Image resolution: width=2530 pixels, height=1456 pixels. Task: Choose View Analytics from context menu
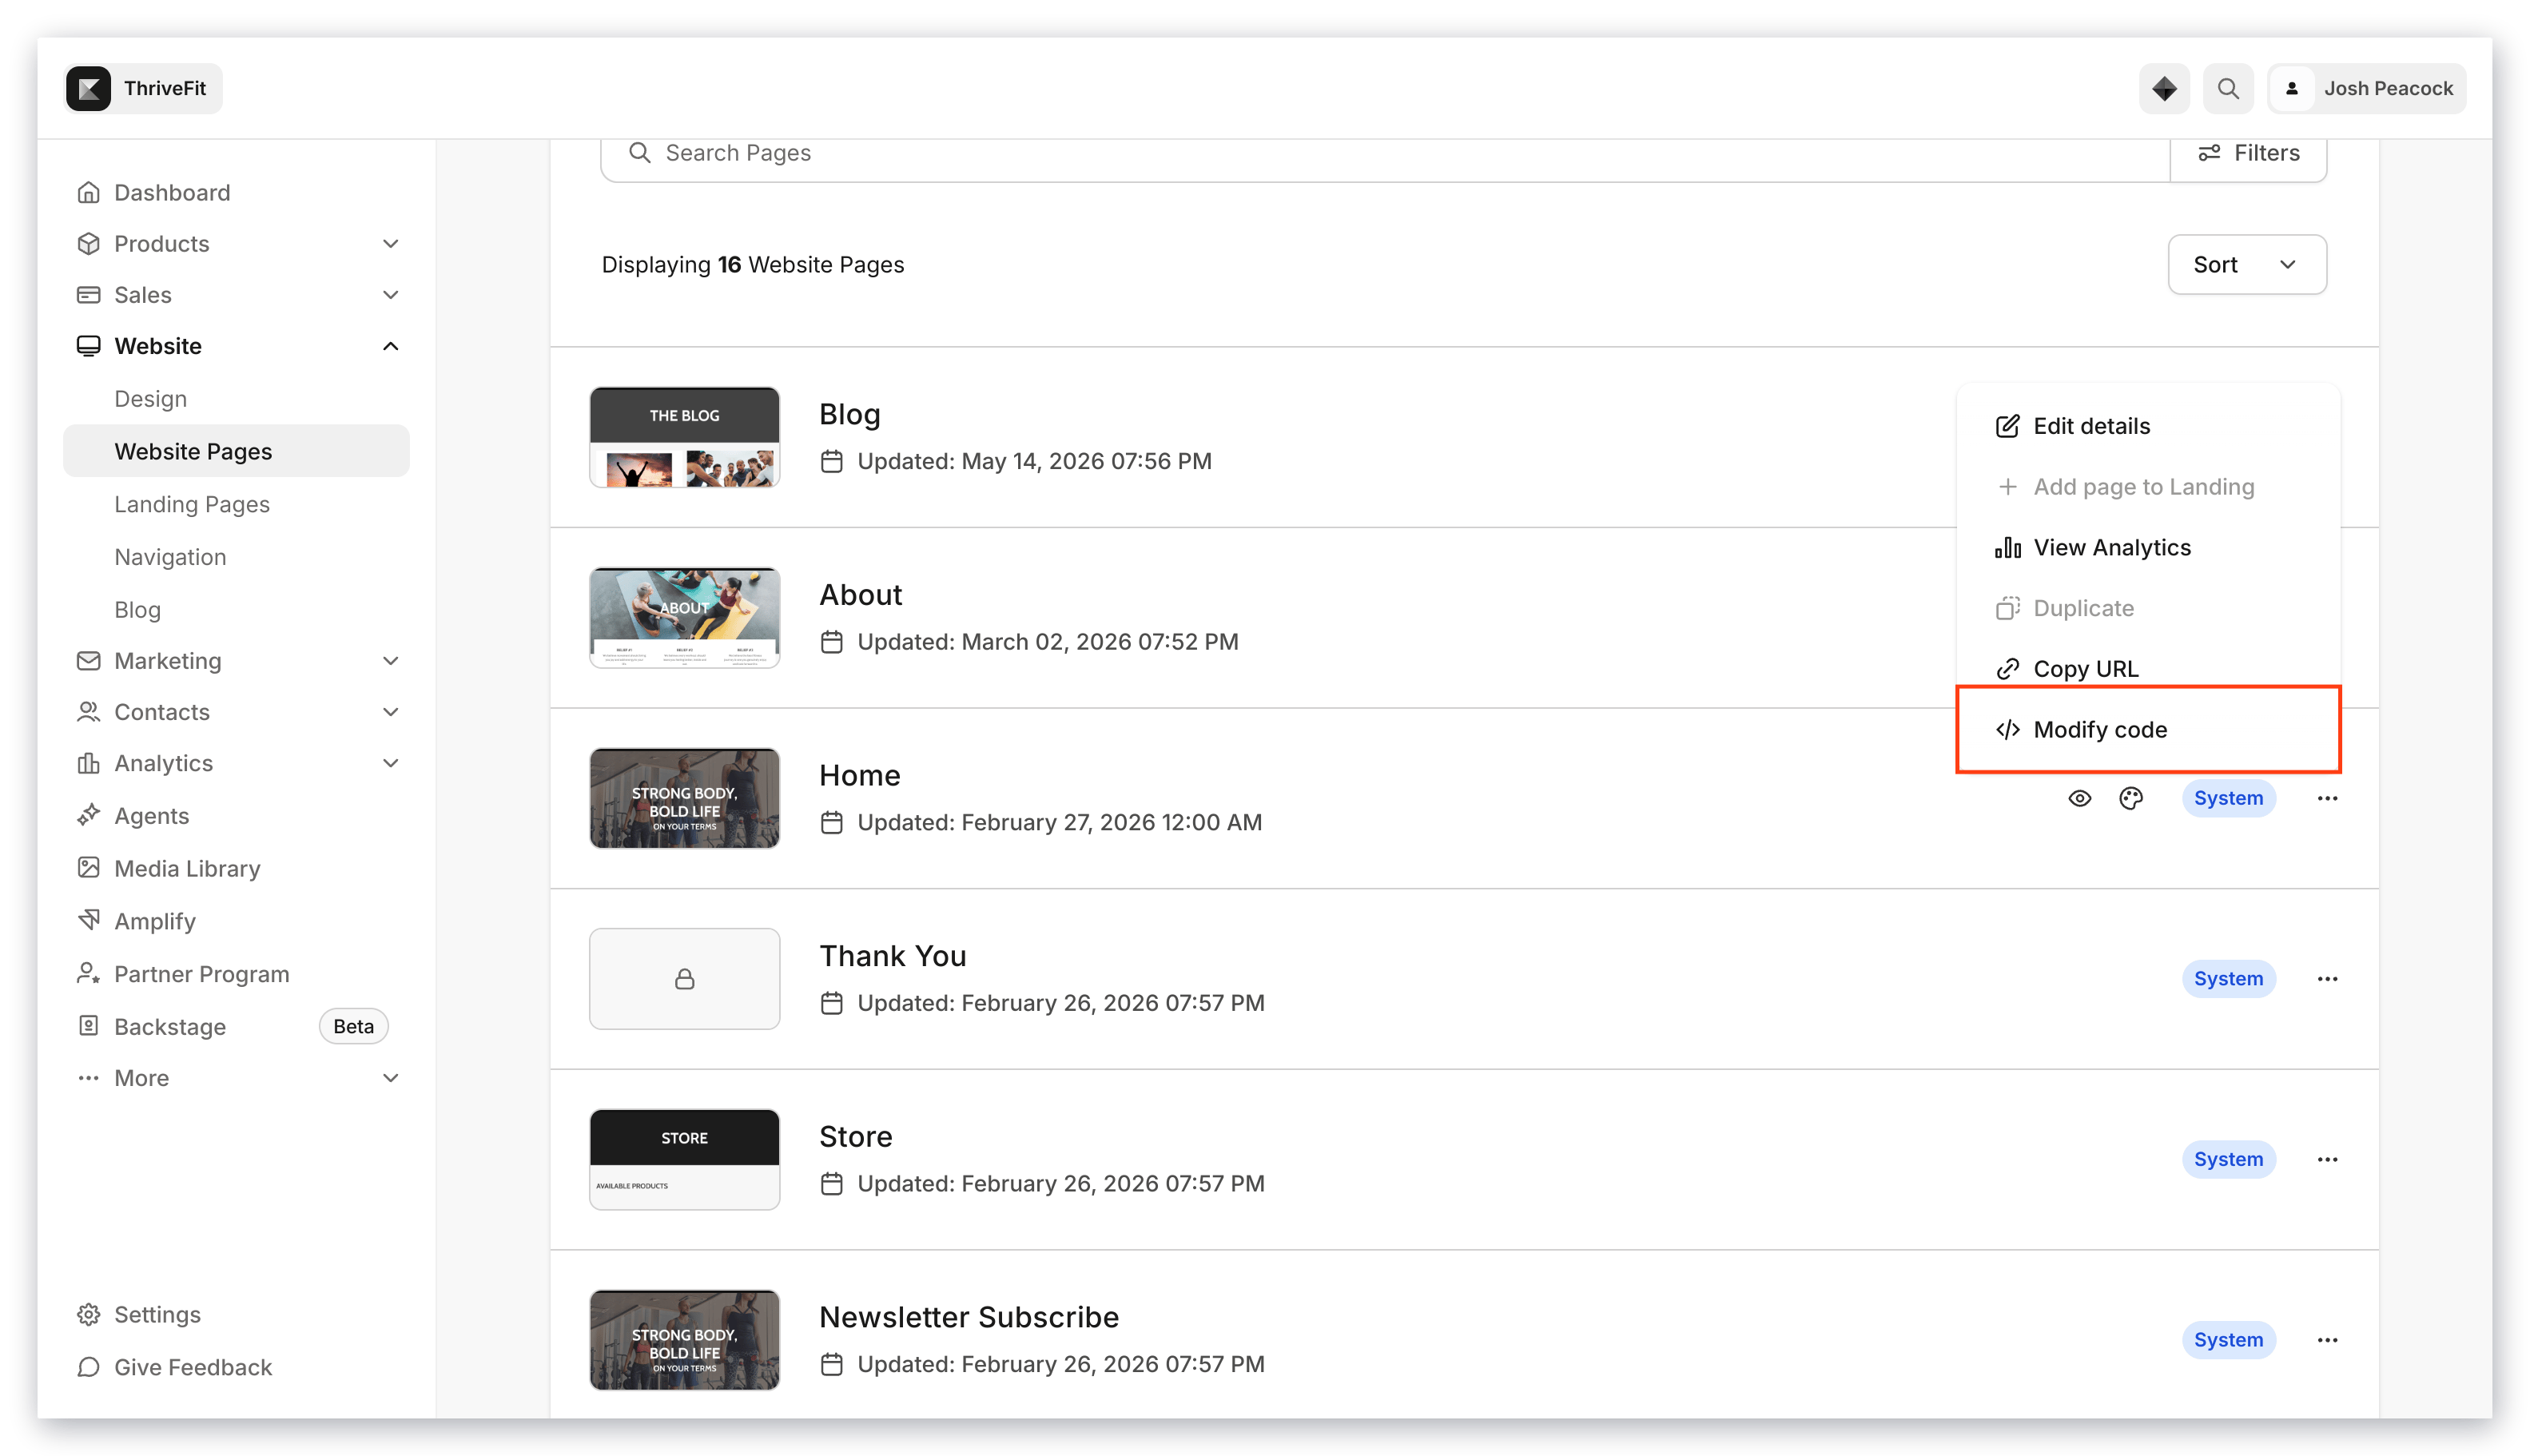point(2147,547)
